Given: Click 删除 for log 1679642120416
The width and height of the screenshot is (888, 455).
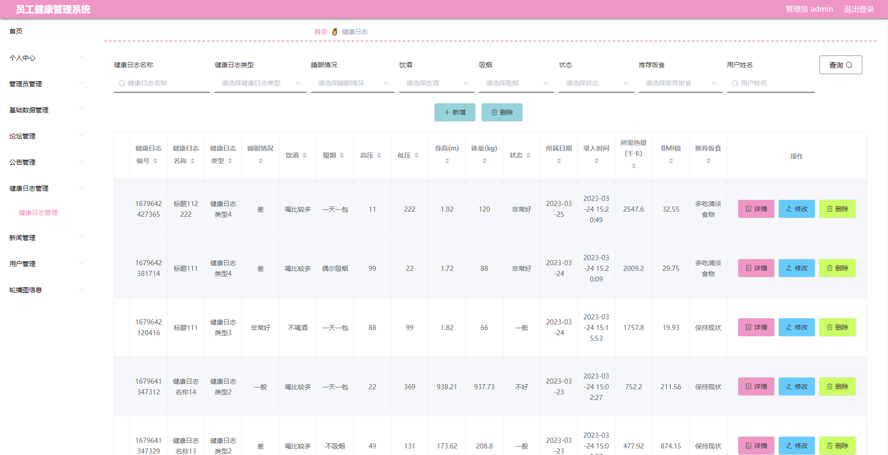Looking at the screenshot, I should tap(837, 327).
